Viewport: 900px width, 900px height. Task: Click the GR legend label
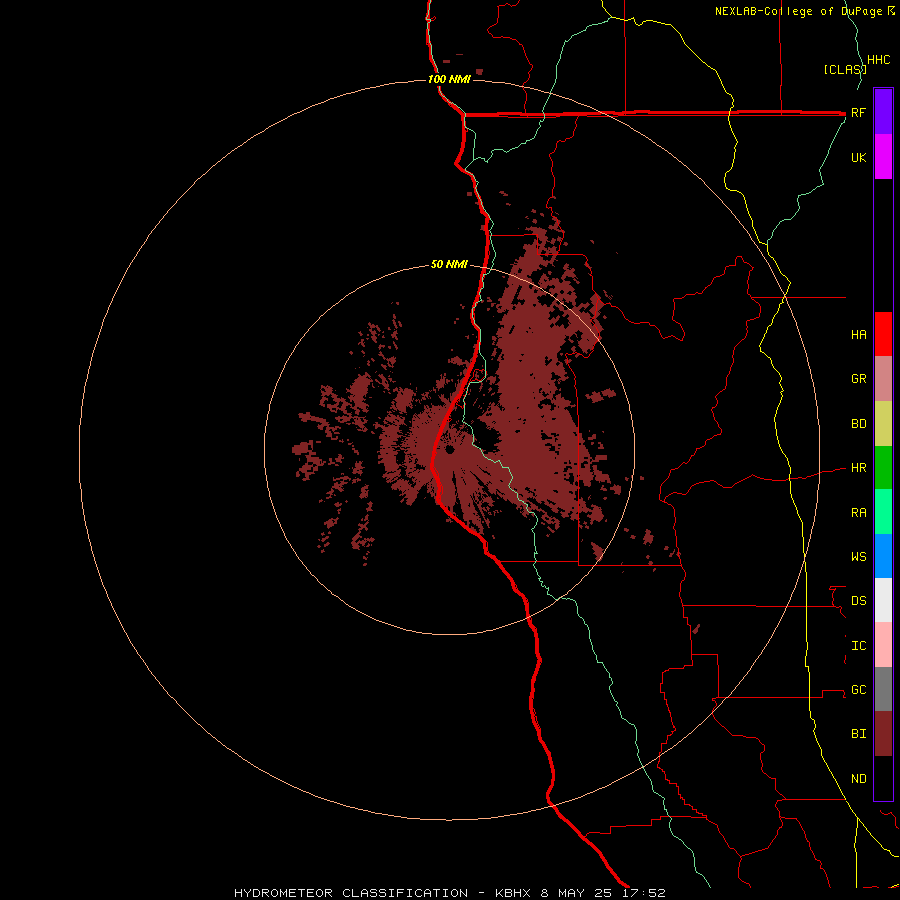click(x=858, y=379)
